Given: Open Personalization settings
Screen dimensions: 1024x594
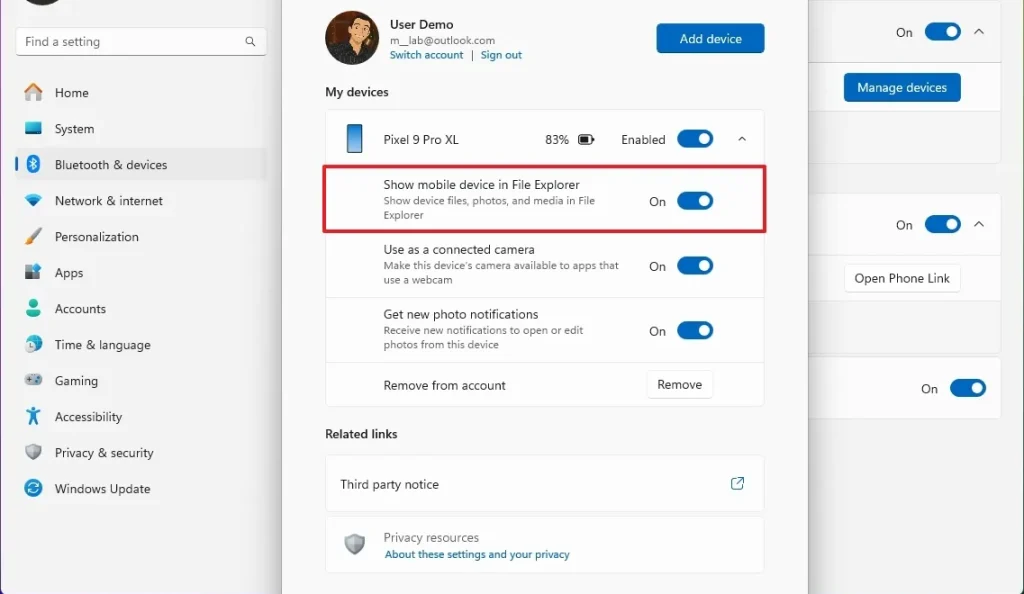Looking at the screenshot, I should click(141, 236).
